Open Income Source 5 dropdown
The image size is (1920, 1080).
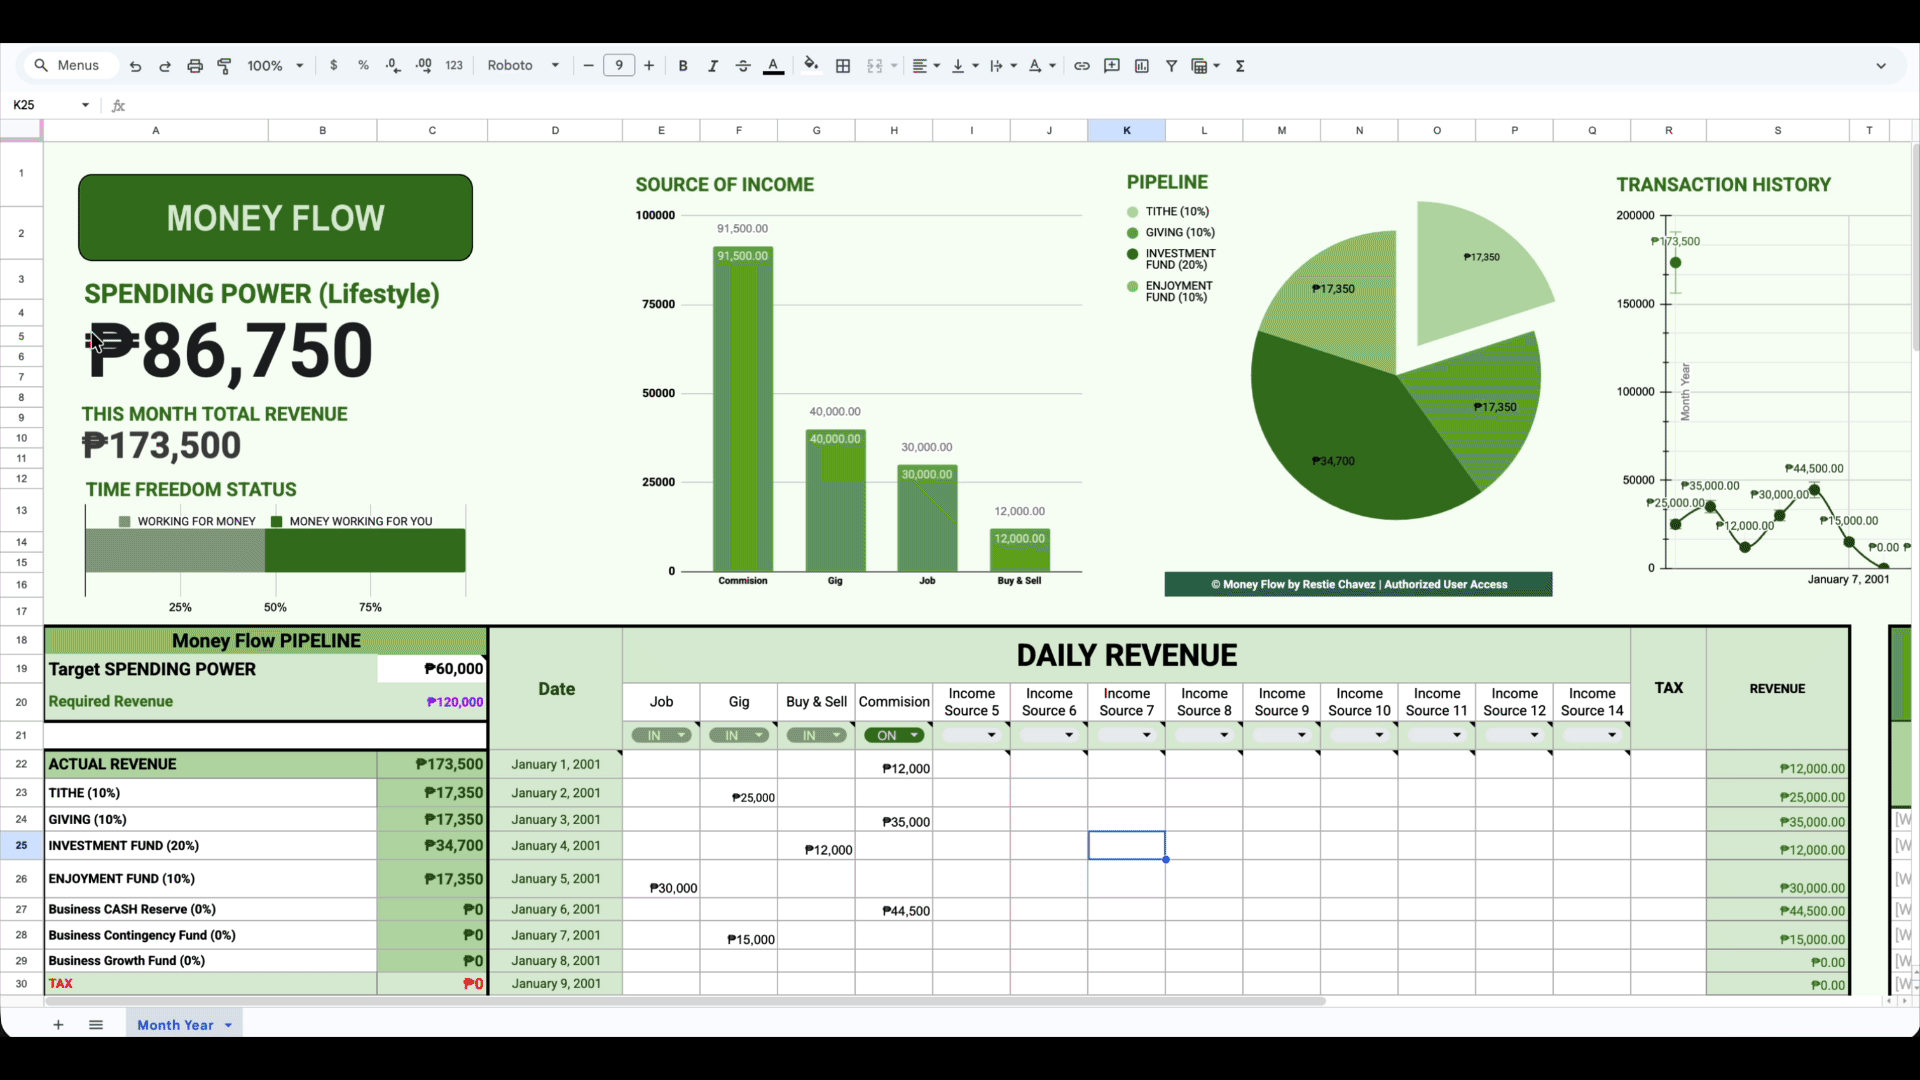[x=972, y=735]
